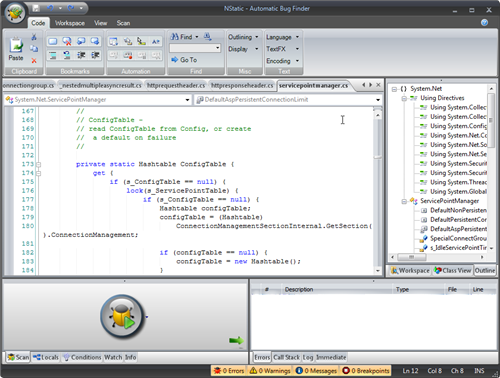Image resolution: width=500 pixels, height=378 pixels.
Task: Click the Save icon in title bar
Action: [36, 8]
